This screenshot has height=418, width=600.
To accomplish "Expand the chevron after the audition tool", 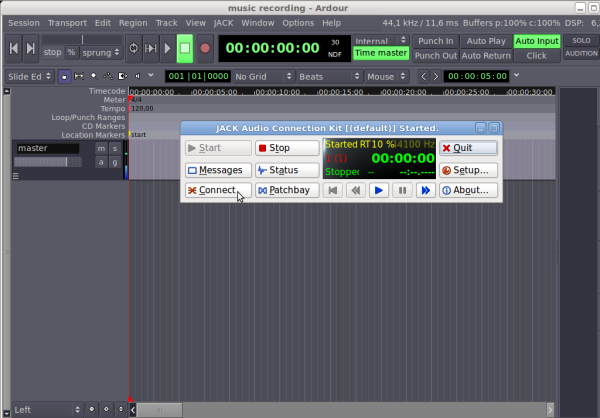I will pyautogui.click(x=151, y=75).
